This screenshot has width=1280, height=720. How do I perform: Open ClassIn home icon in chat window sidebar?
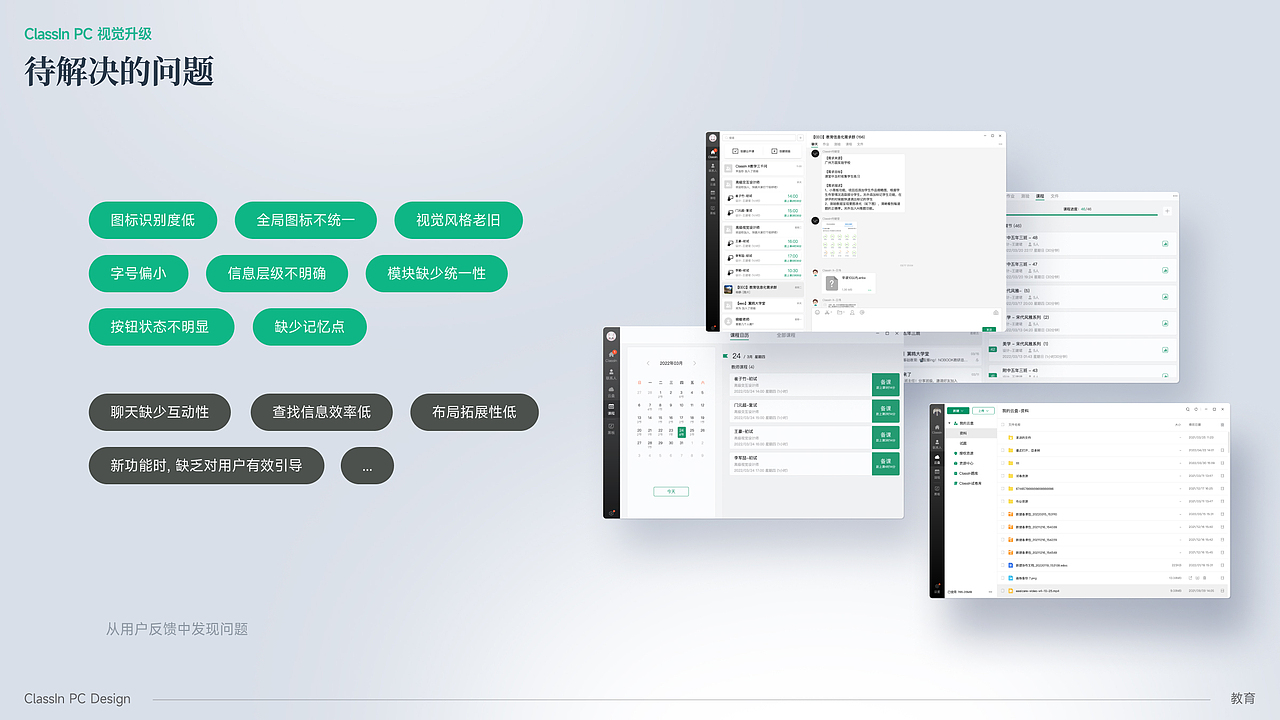click(712, 153)
